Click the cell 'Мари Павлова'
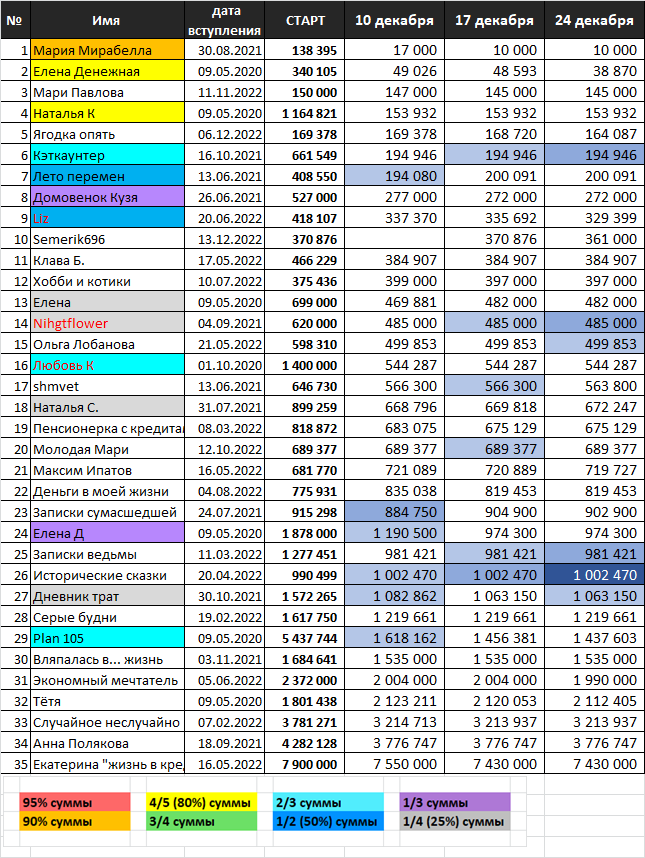 click(107, 92)
